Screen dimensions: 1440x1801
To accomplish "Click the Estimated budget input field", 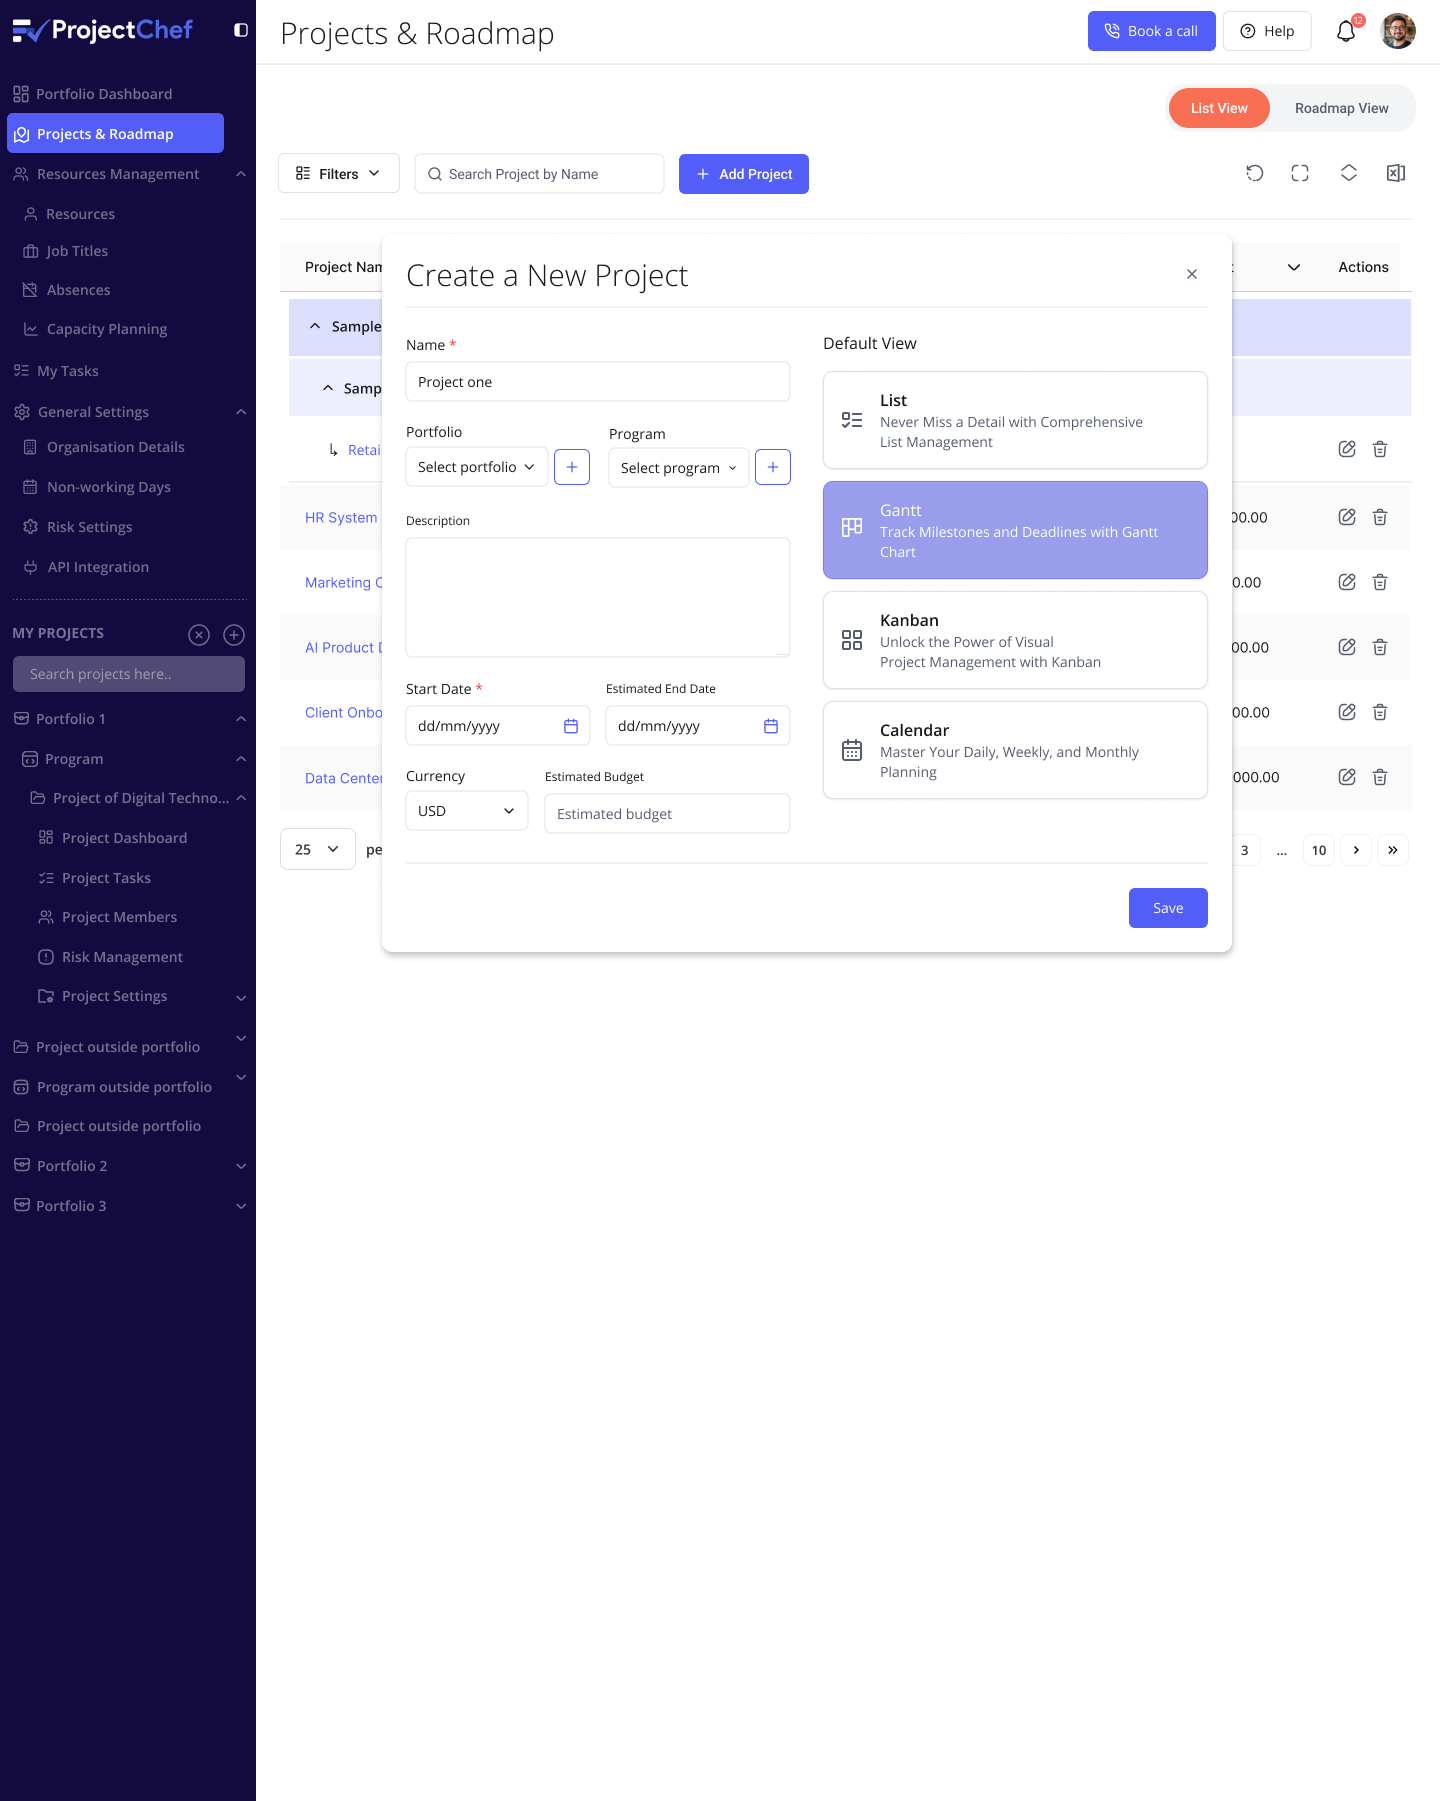I will 667,814.
